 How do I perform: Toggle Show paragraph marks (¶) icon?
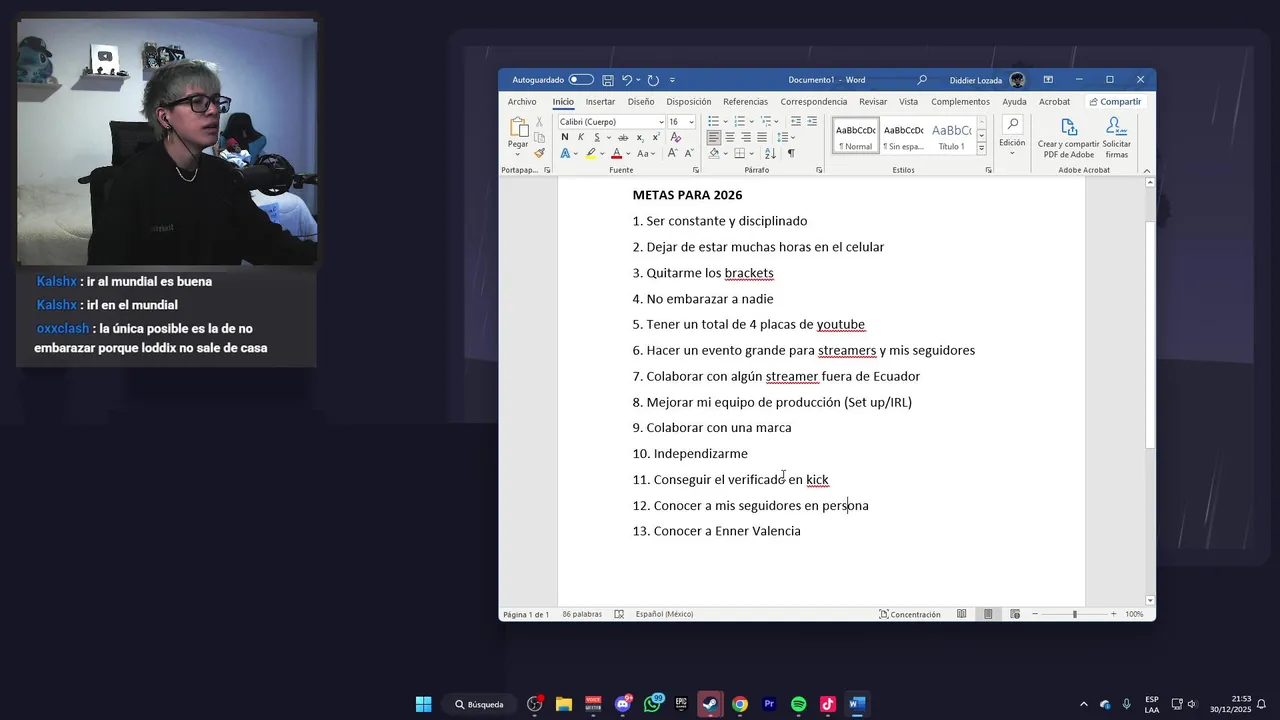791,154
